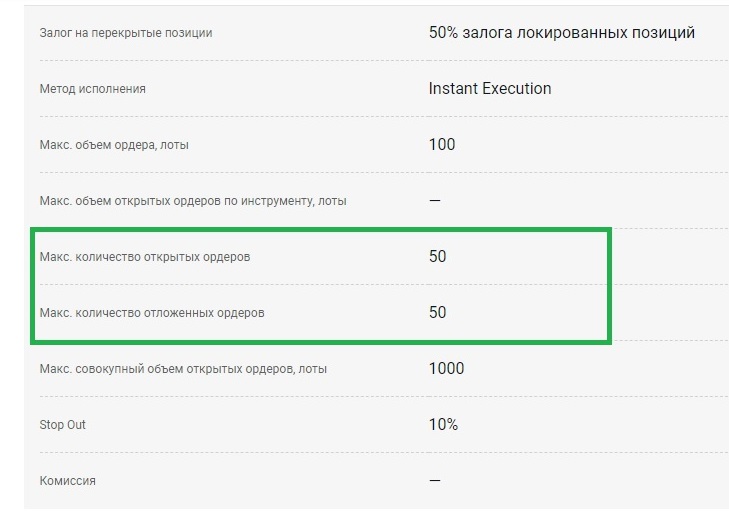Click '50% залога локированных позиций' value
The width and height of the screenshot is (729, 511).
(561, 32)
